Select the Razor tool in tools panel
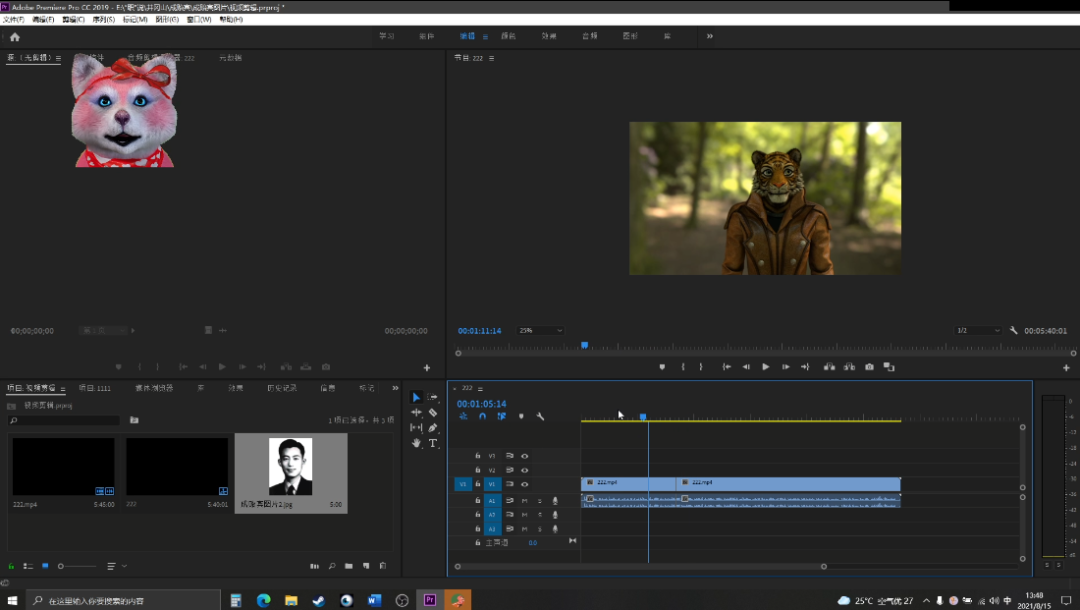 pos(433,412)
